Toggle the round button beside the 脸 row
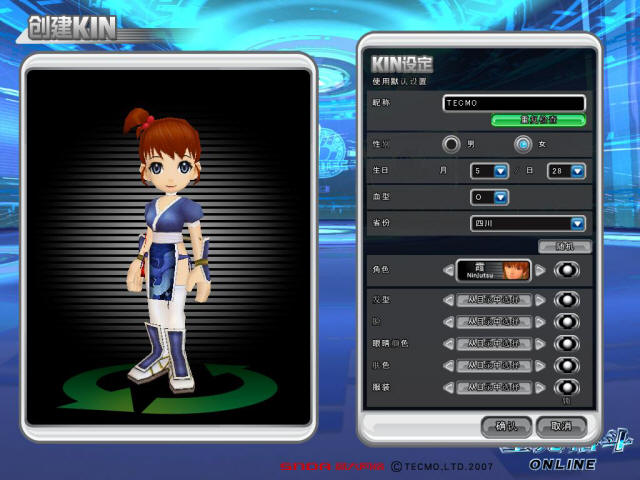640x480 pixels. pos(567,322)
